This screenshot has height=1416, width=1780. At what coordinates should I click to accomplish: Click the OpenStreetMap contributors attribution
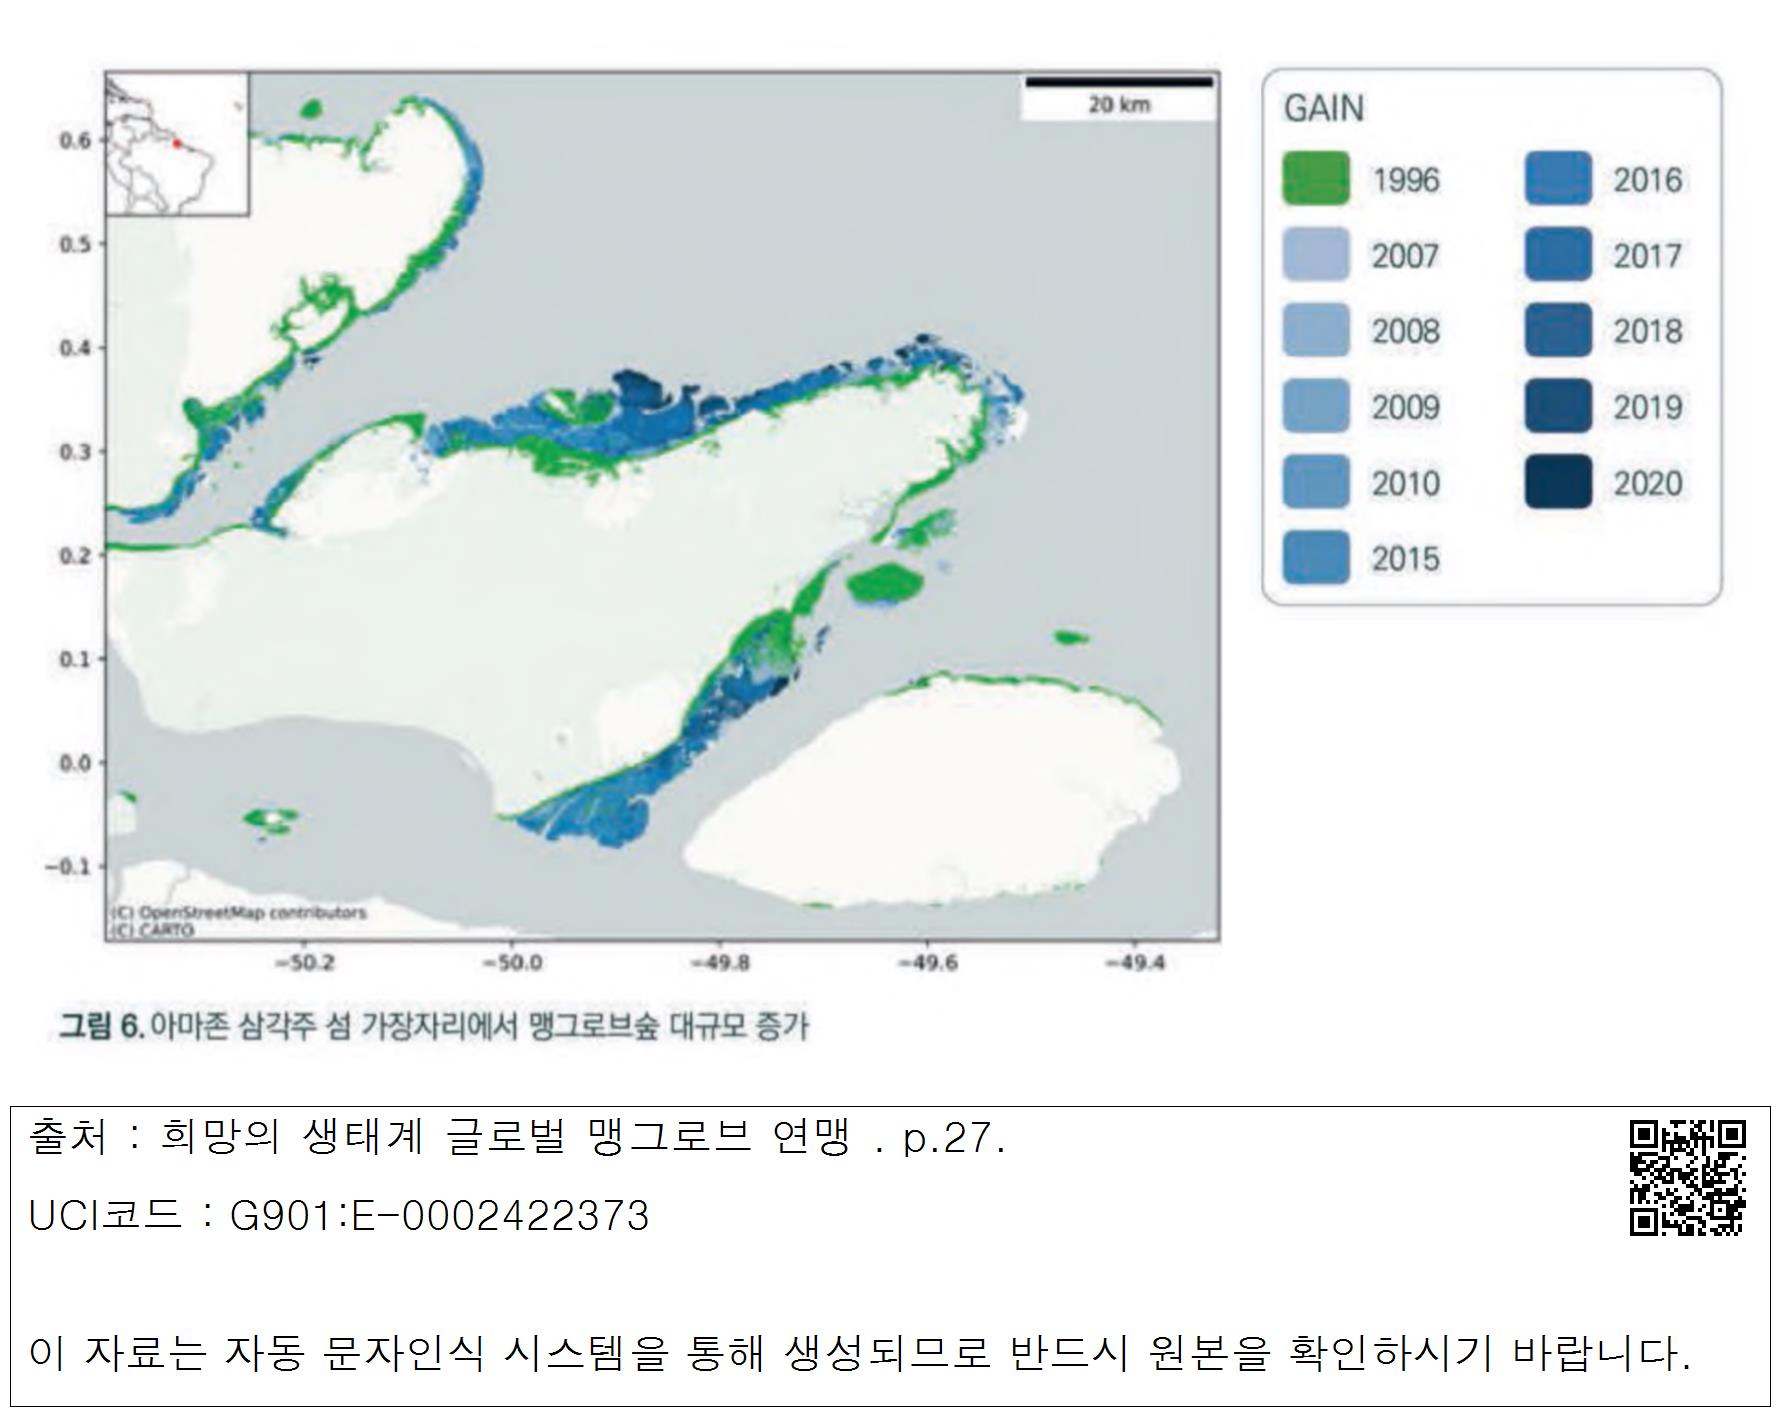(238, 912)
